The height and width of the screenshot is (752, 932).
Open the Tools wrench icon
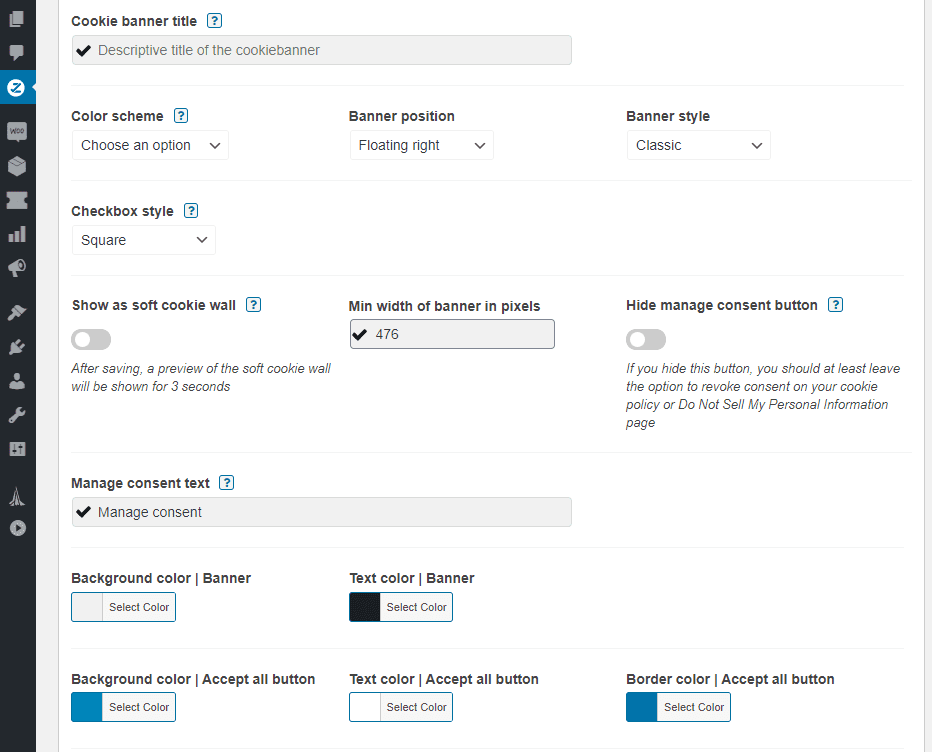tap(17, 414)
